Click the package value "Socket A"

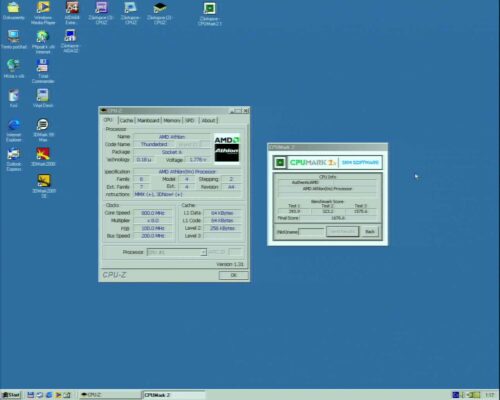(172, 152)
